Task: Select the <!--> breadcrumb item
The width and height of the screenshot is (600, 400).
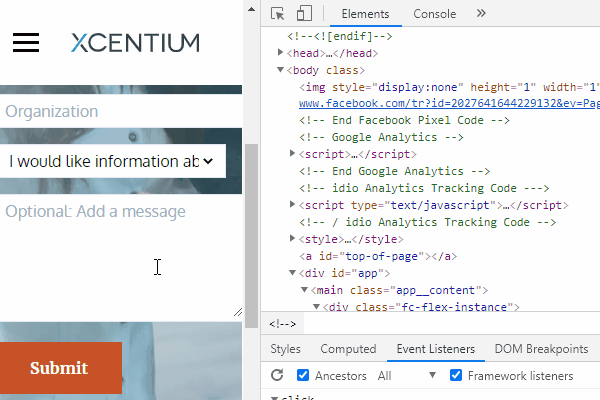Action: [x=282, y=324]
